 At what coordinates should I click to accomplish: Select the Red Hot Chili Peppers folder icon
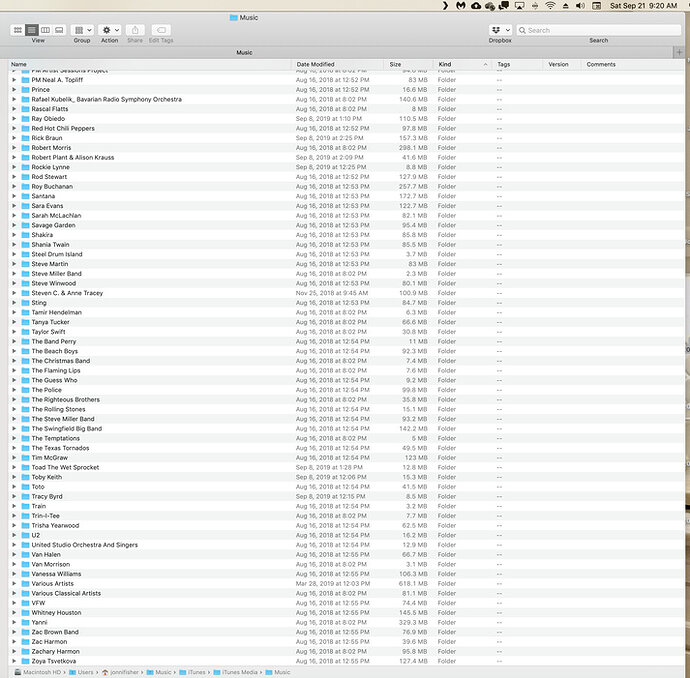pyautogui.click(x=26, y=128)
